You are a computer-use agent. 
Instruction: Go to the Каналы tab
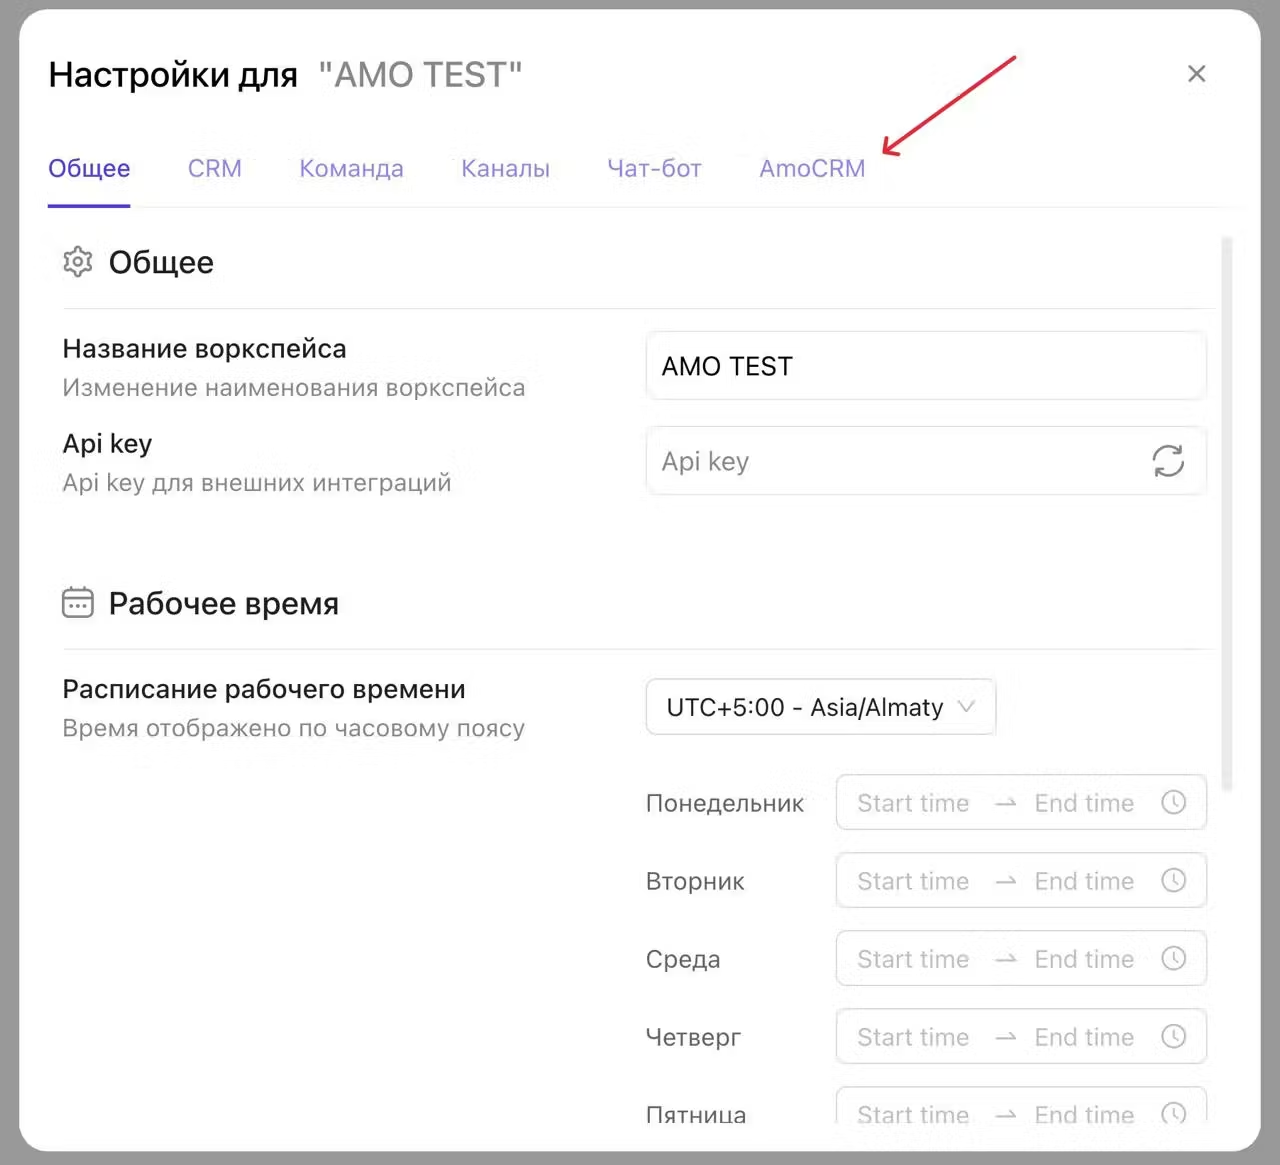(505, 168)
